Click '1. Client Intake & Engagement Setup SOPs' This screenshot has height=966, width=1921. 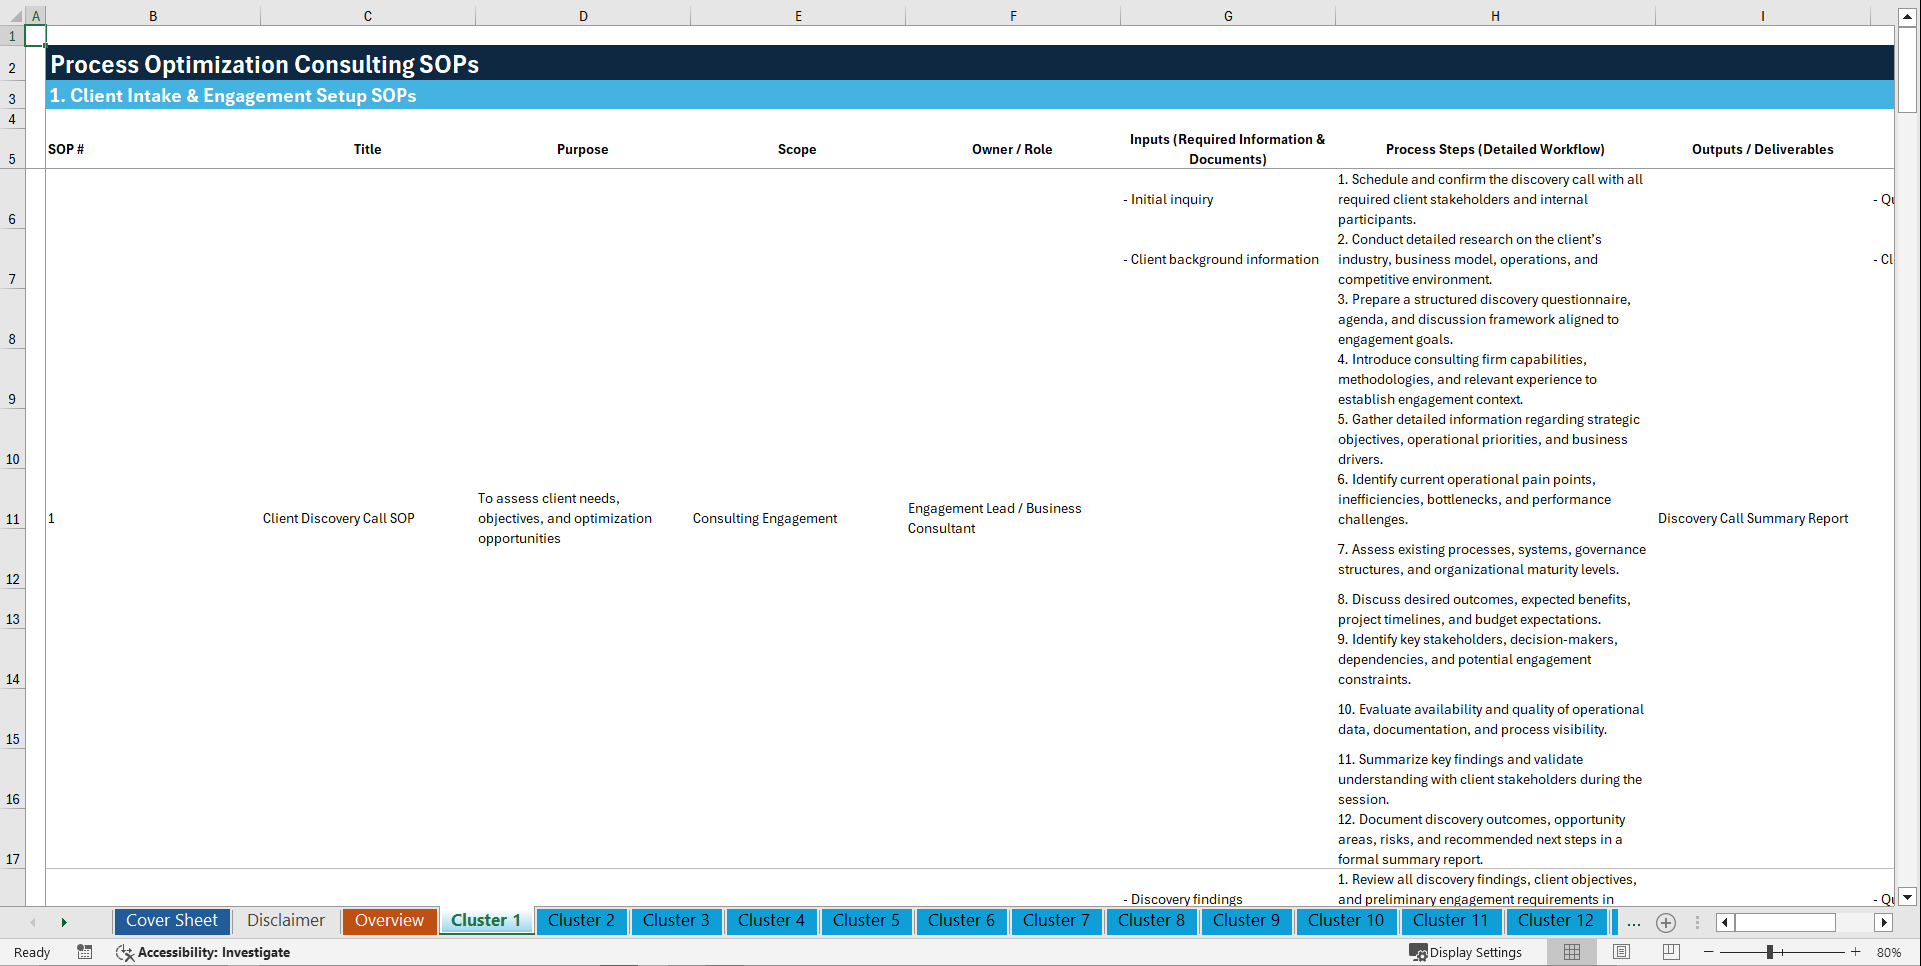coord(233,96)
